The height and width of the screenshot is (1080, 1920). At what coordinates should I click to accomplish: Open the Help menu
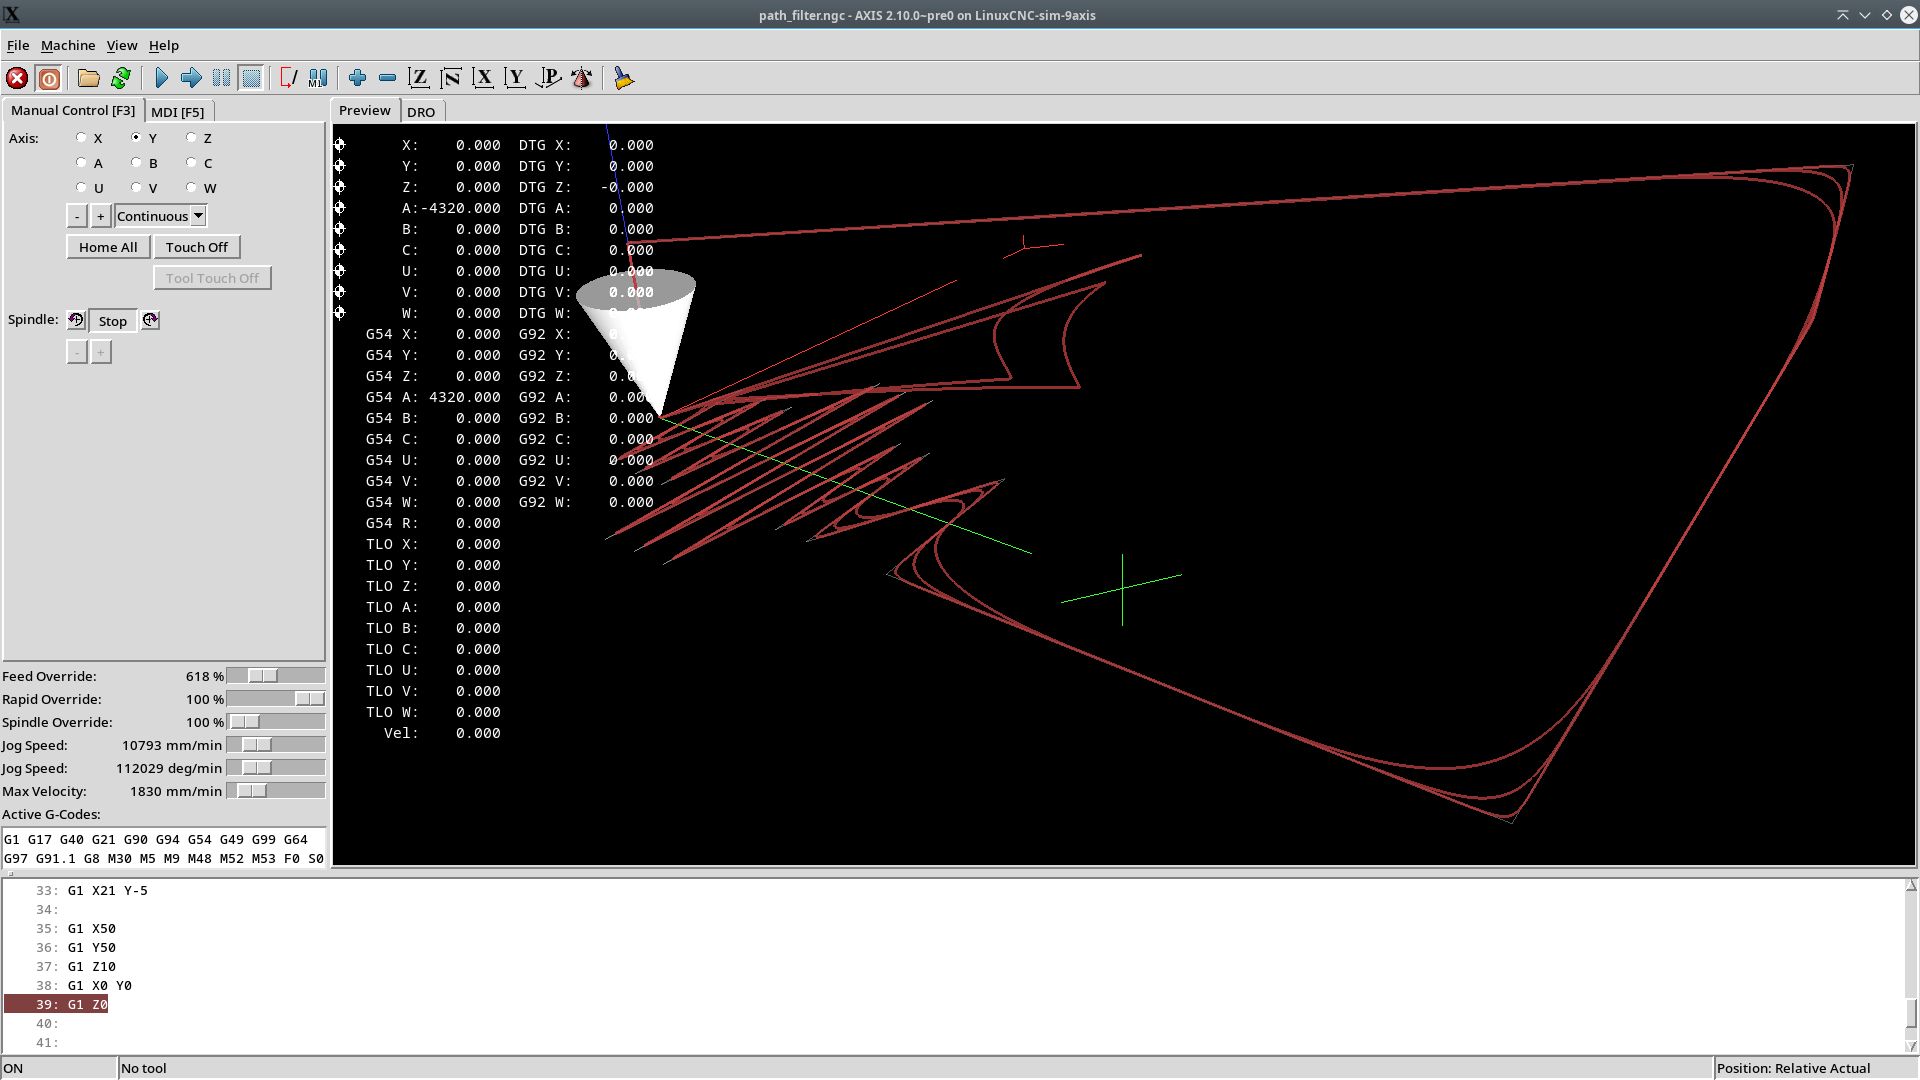164,45
